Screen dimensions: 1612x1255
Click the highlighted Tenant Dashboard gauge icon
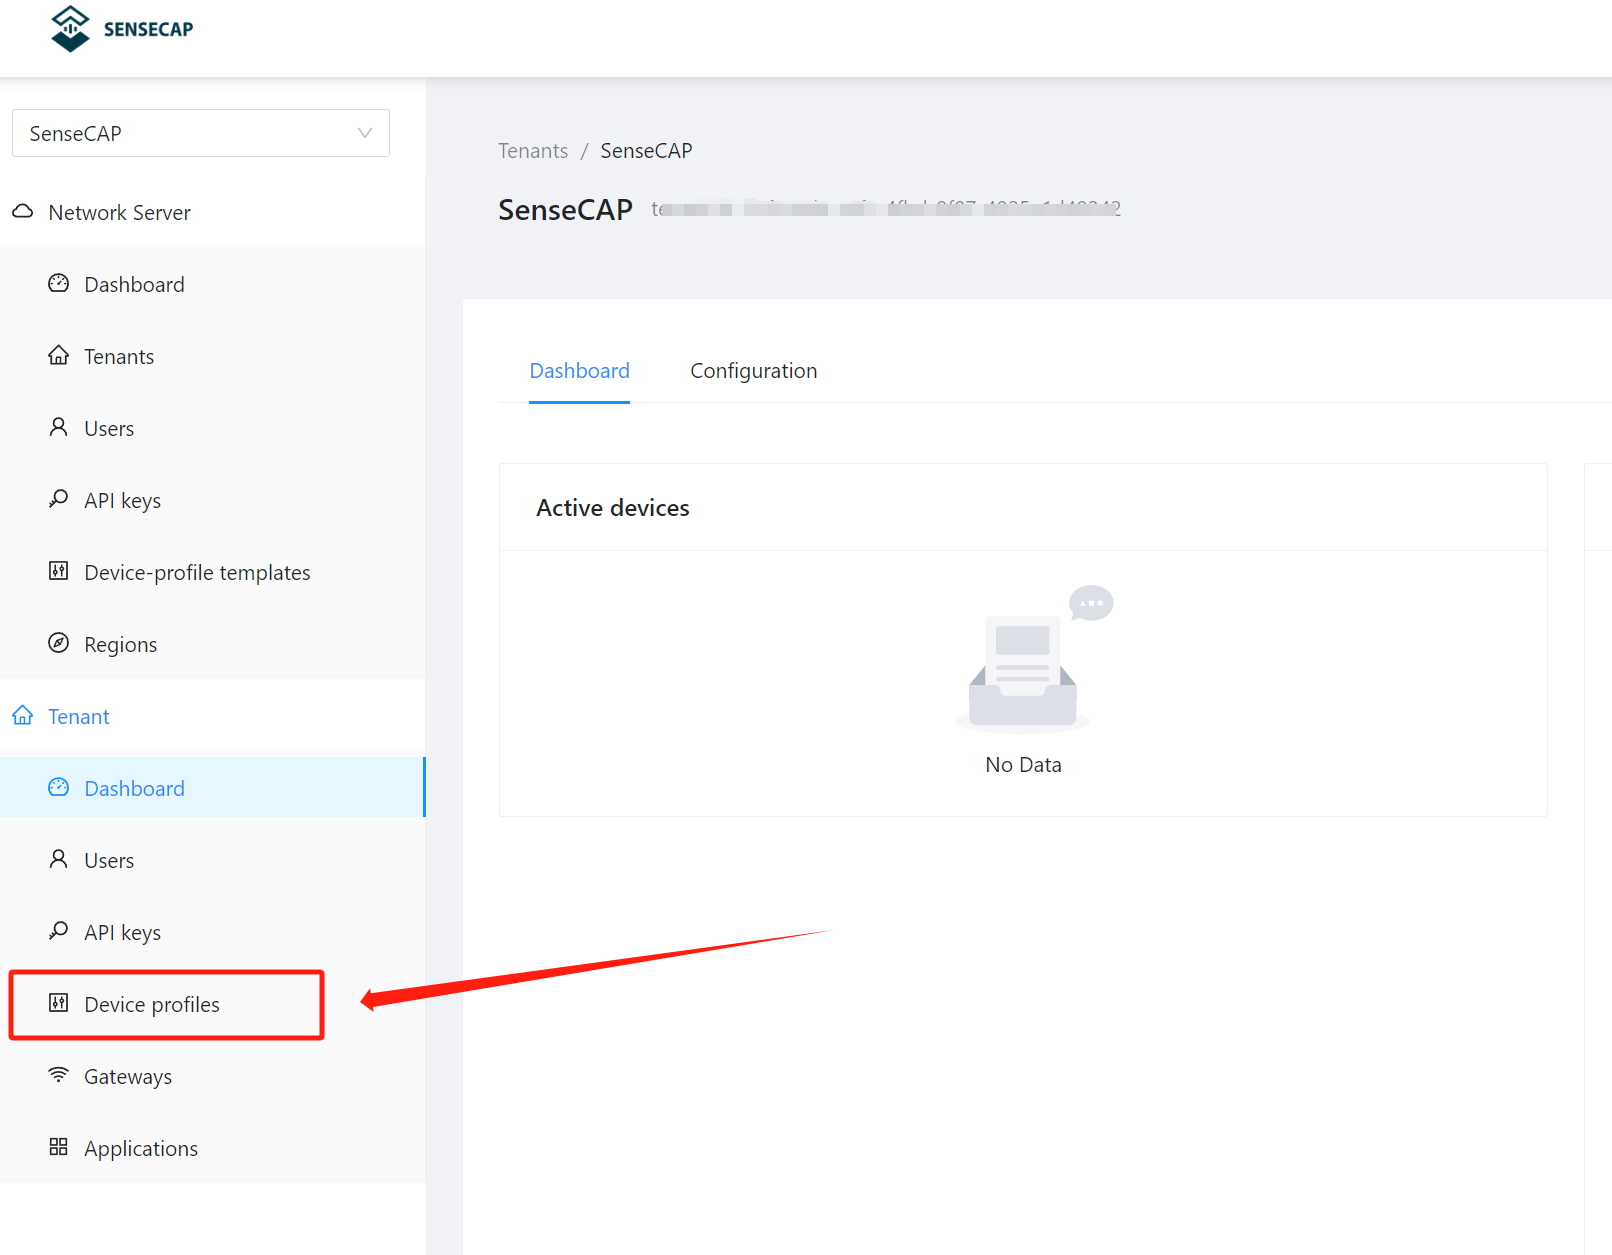point(59,788)
